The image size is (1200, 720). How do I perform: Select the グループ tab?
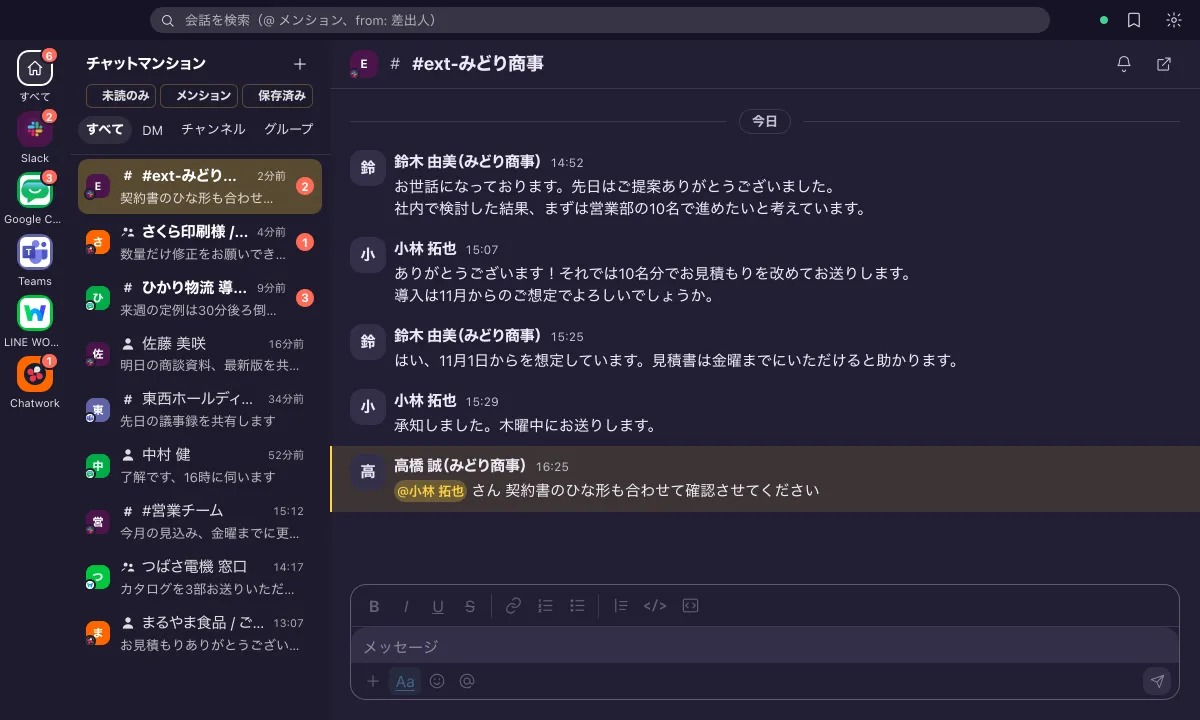288,130
